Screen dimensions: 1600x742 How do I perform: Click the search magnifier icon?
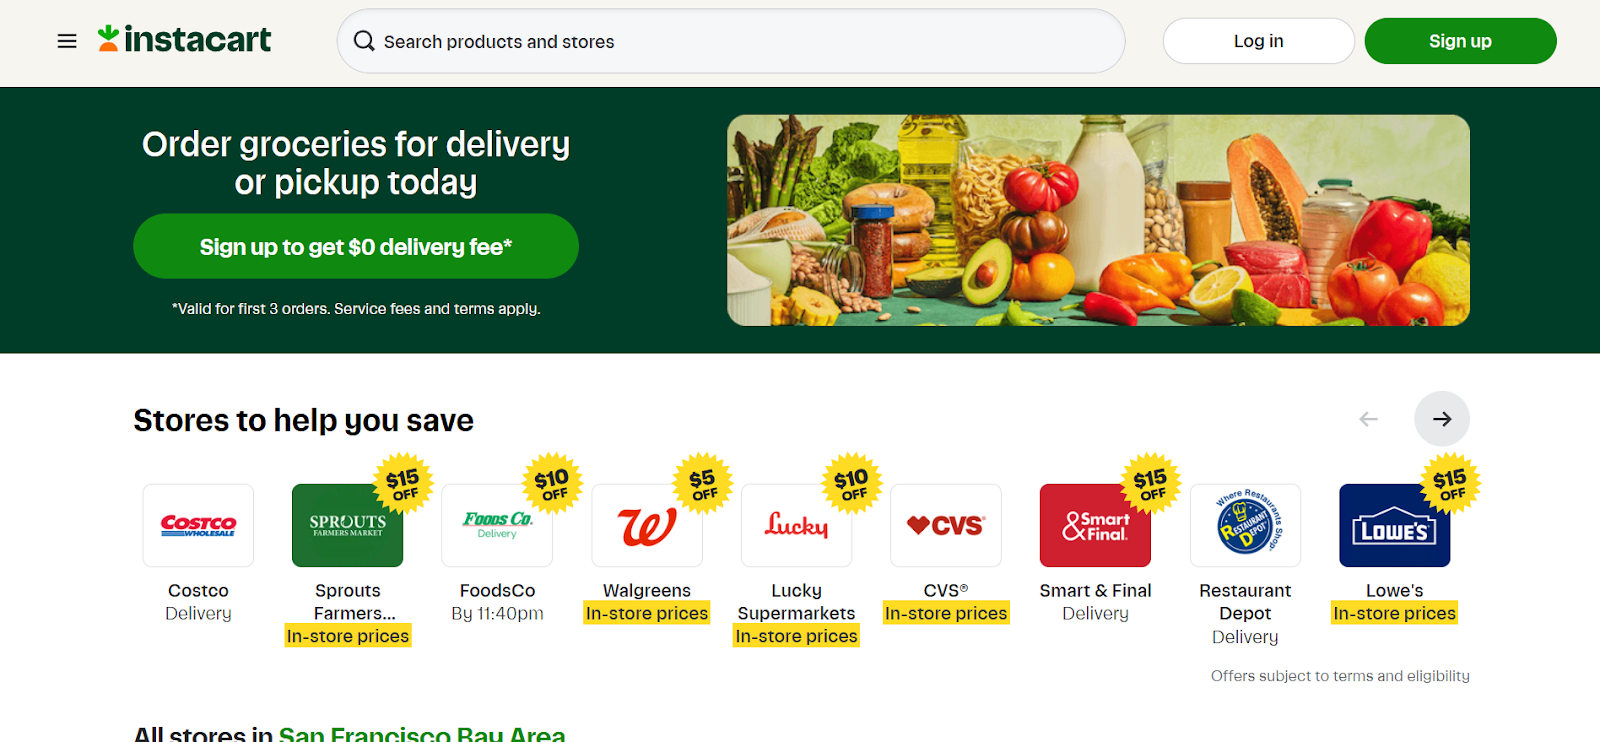point(364,41)
